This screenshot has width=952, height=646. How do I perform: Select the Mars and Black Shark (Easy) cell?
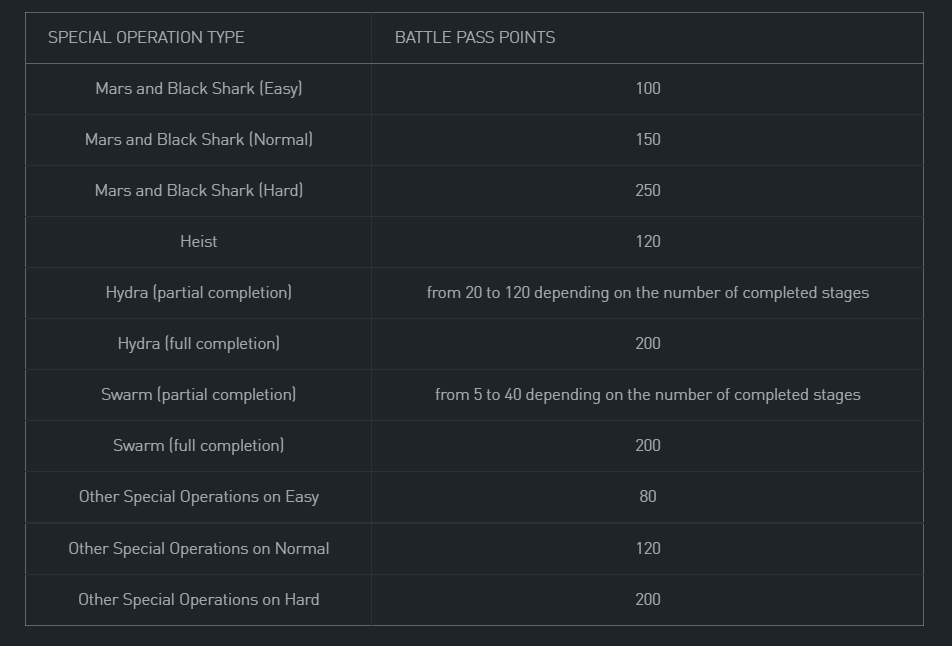pos(199,88)
